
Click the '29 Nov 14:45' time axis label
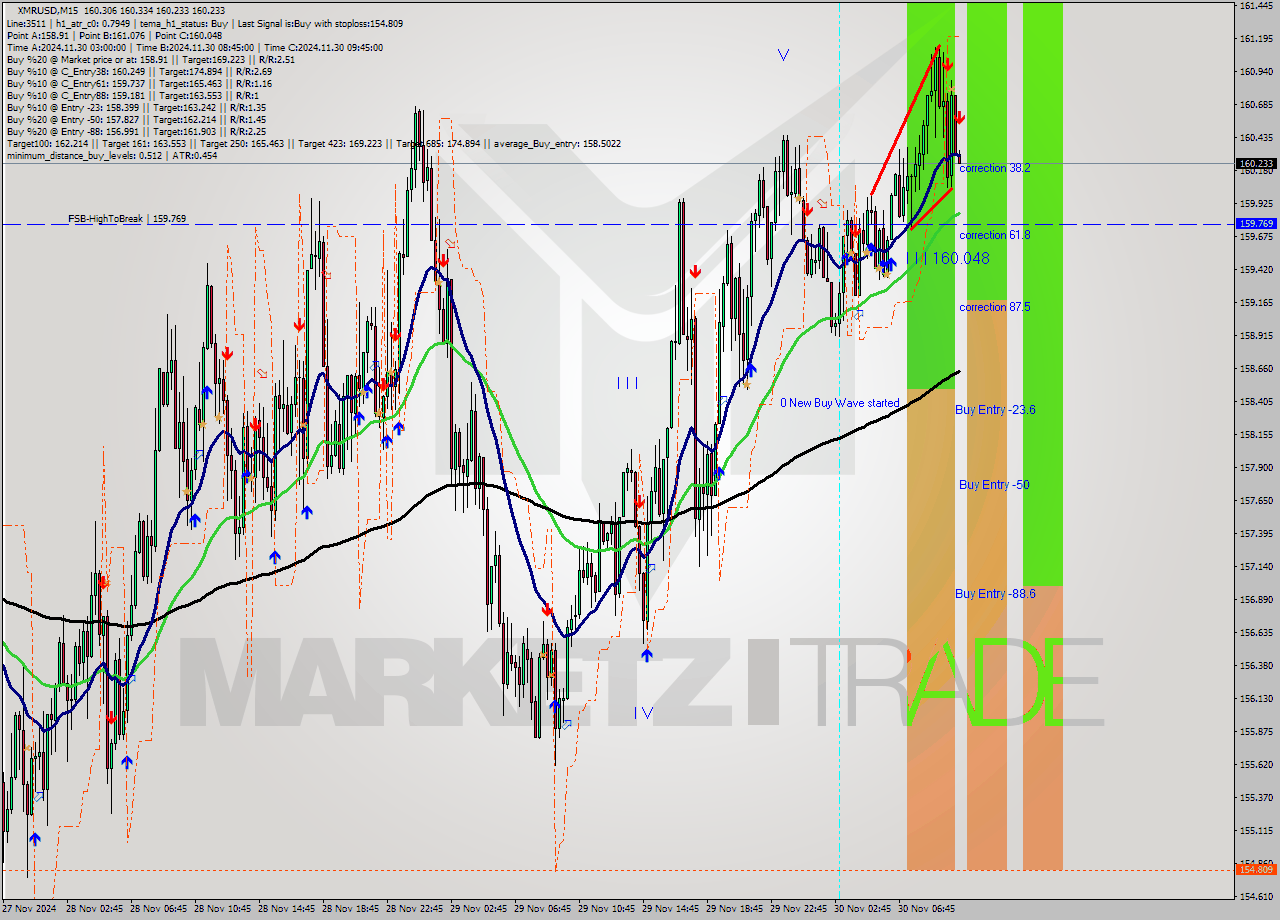click(x=671, y=909)
